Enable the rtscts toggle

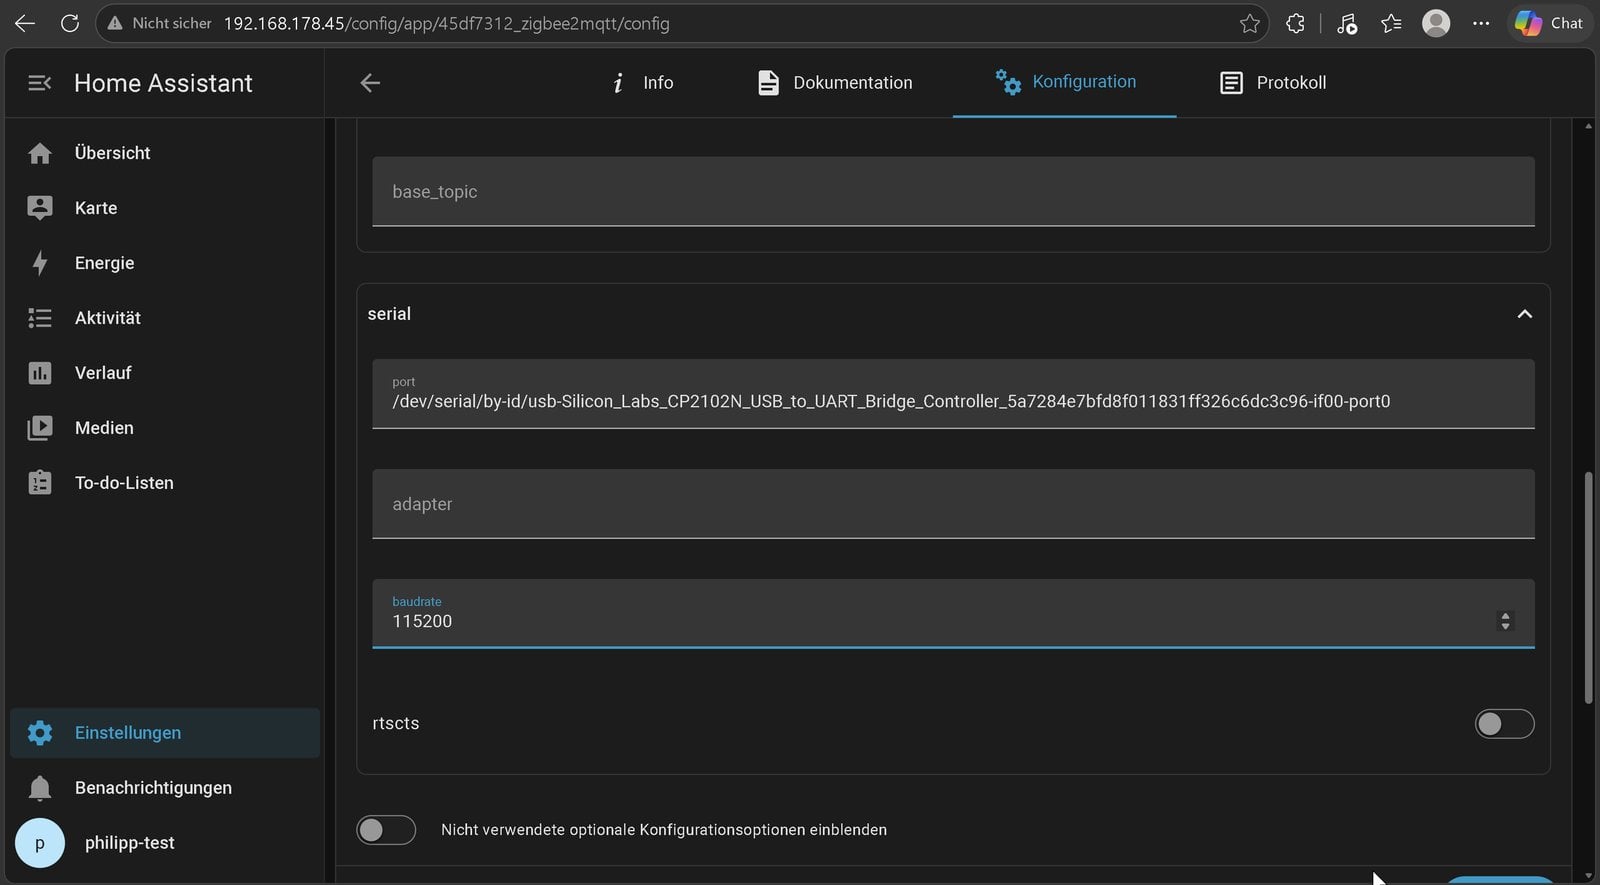(x=1504, y=724)
